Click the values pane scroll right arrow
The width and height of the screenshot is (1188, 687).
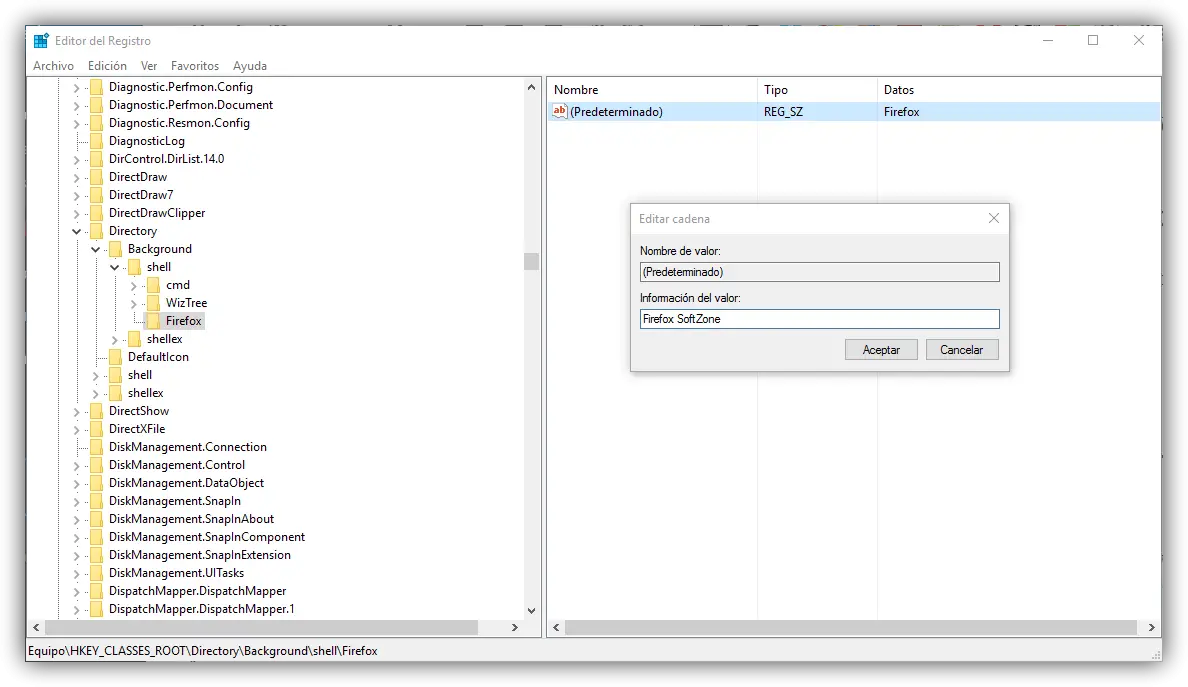1152,628
